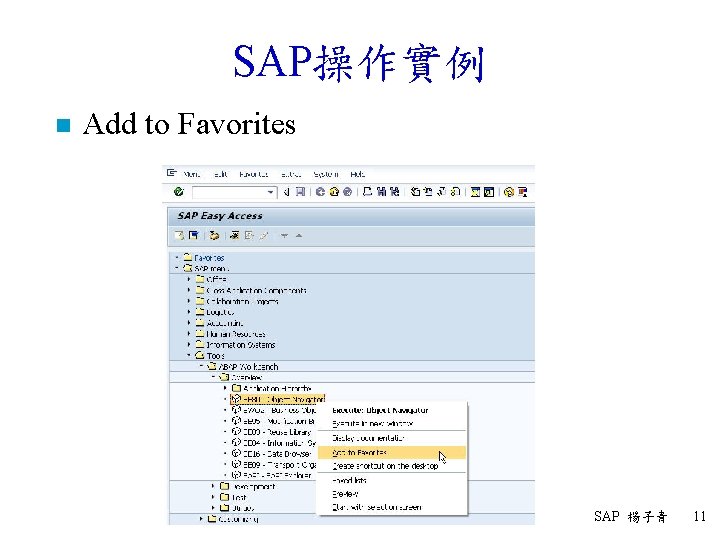Screen dimensions: 720x540
Task: Choose Create shortcut on the desktop
Action: (x=392, y=466)
